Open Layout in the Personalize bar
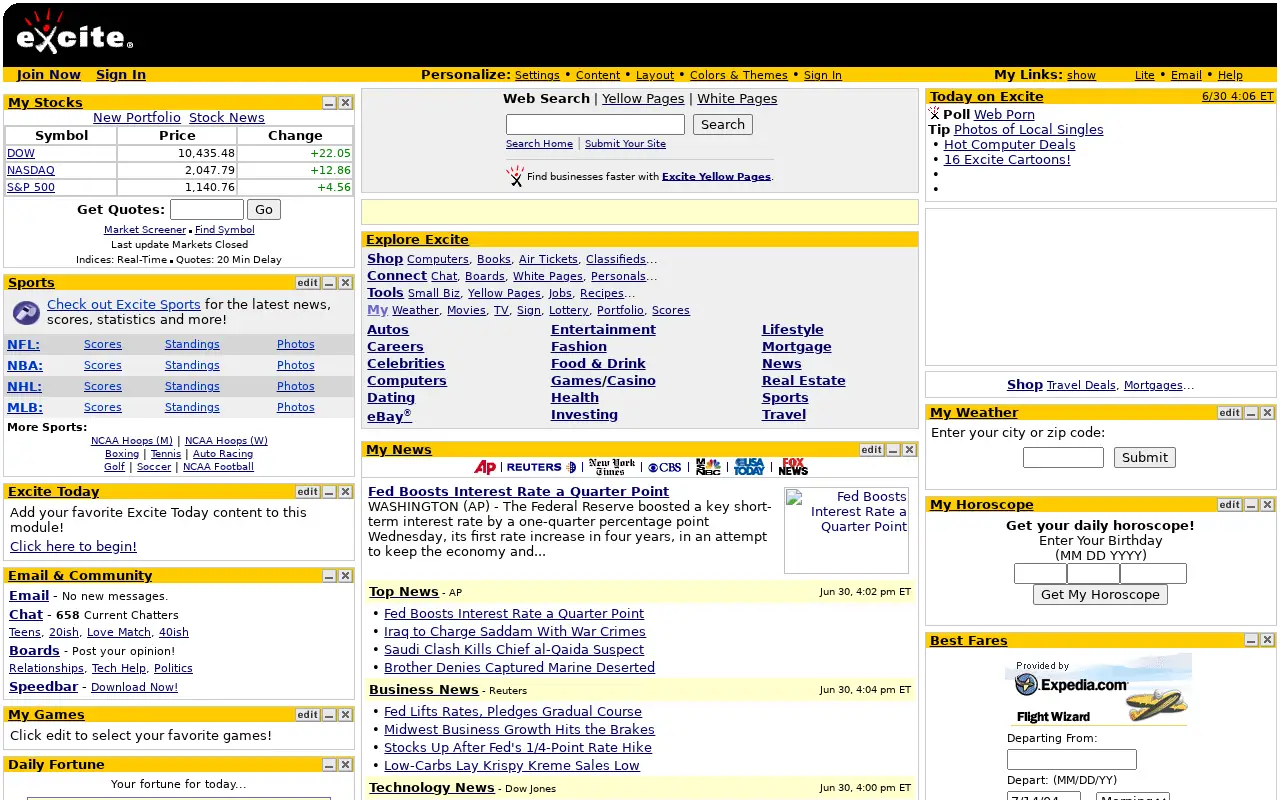The image size is (1280, 800). pos(655,75)
